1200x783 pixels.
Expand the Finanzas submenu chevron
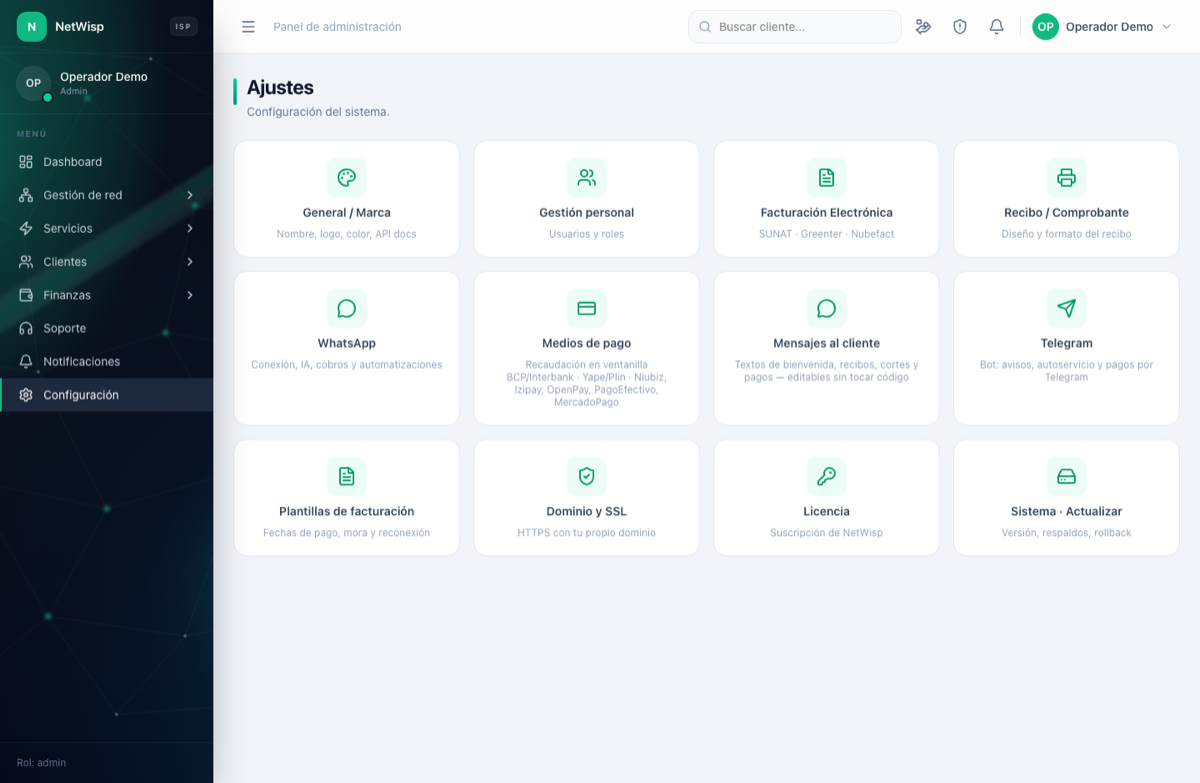point(190,295)
